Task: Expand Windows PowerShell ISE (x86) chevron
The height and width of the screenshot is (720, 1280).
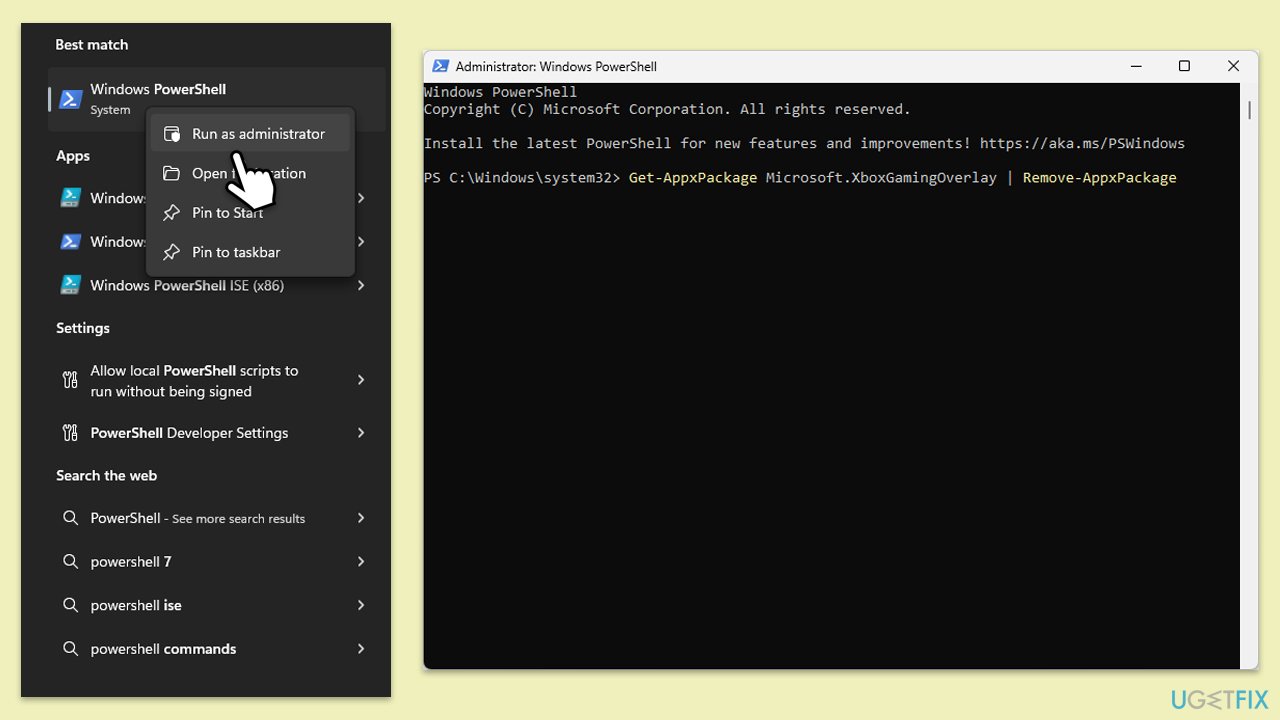Action: 361,286
